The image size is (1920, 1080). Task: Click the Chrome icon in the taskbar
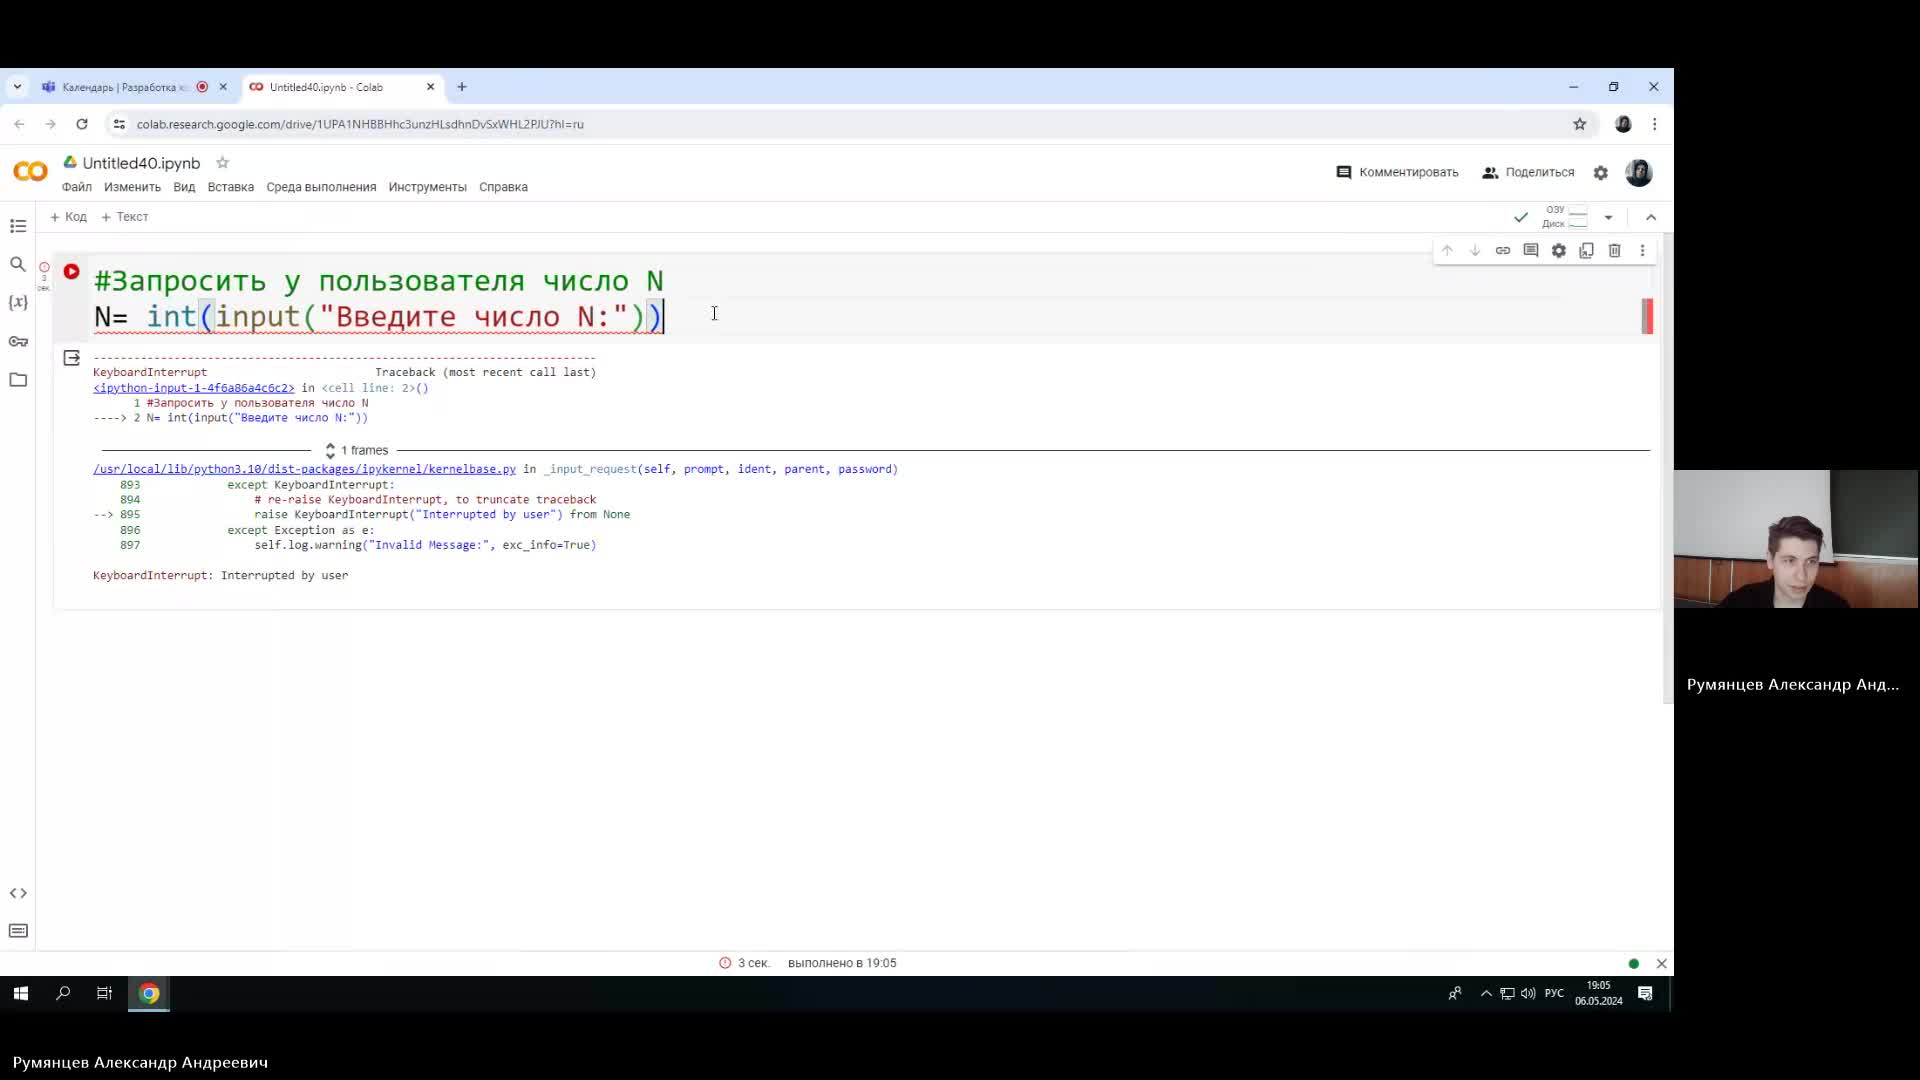149,993
